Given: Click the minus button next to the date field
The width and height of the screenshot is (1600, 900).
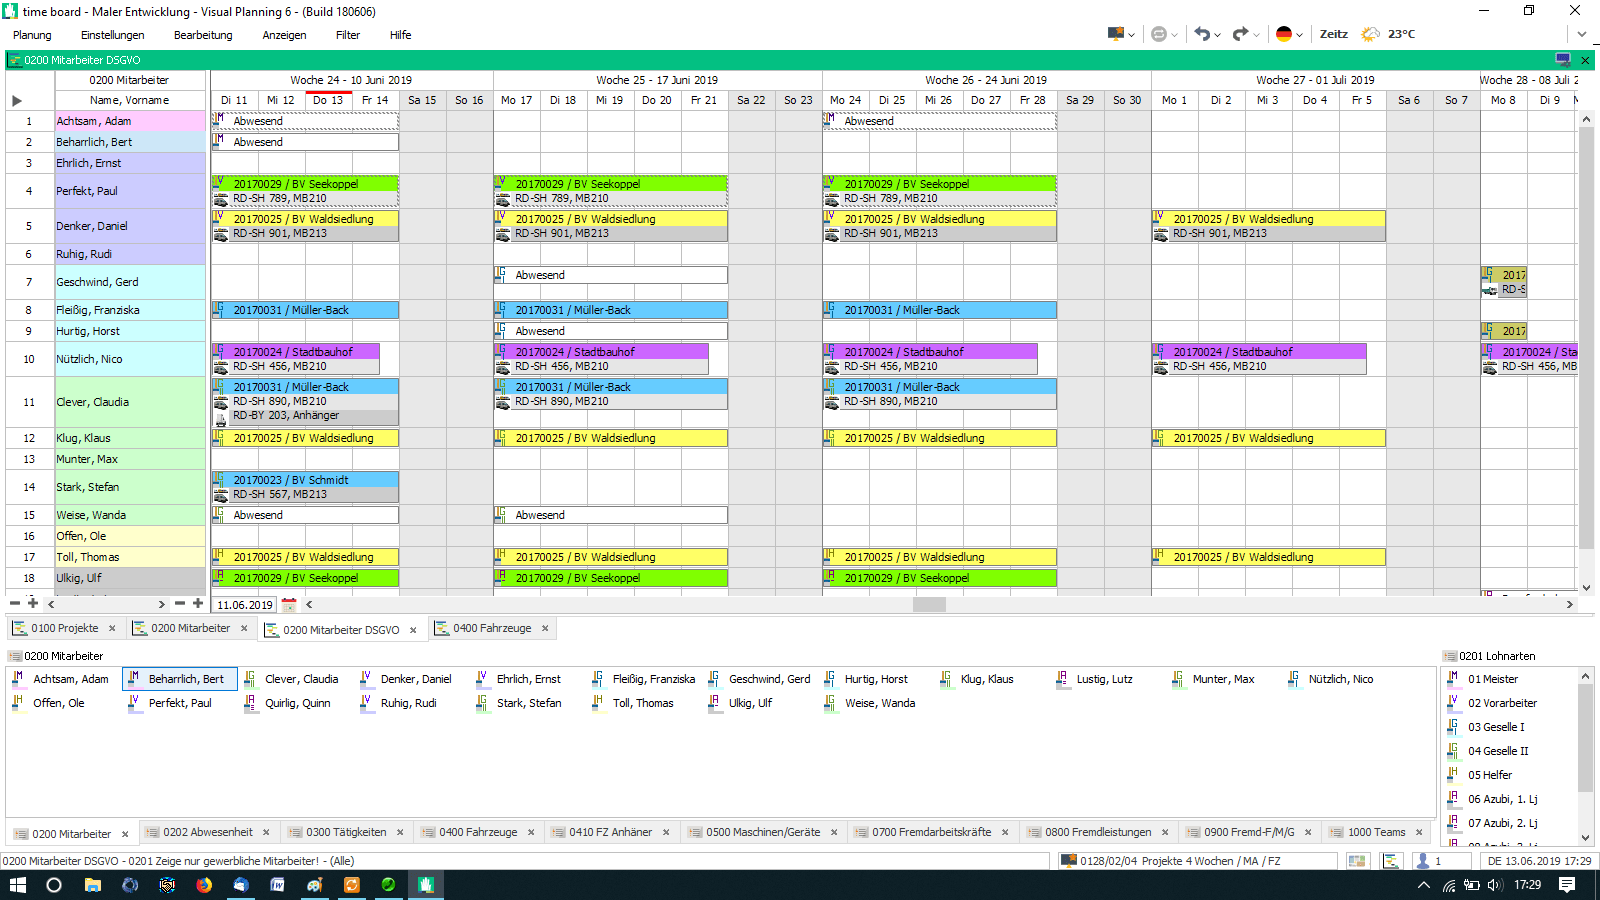Looking at the screenshot, I should [180, 603].
